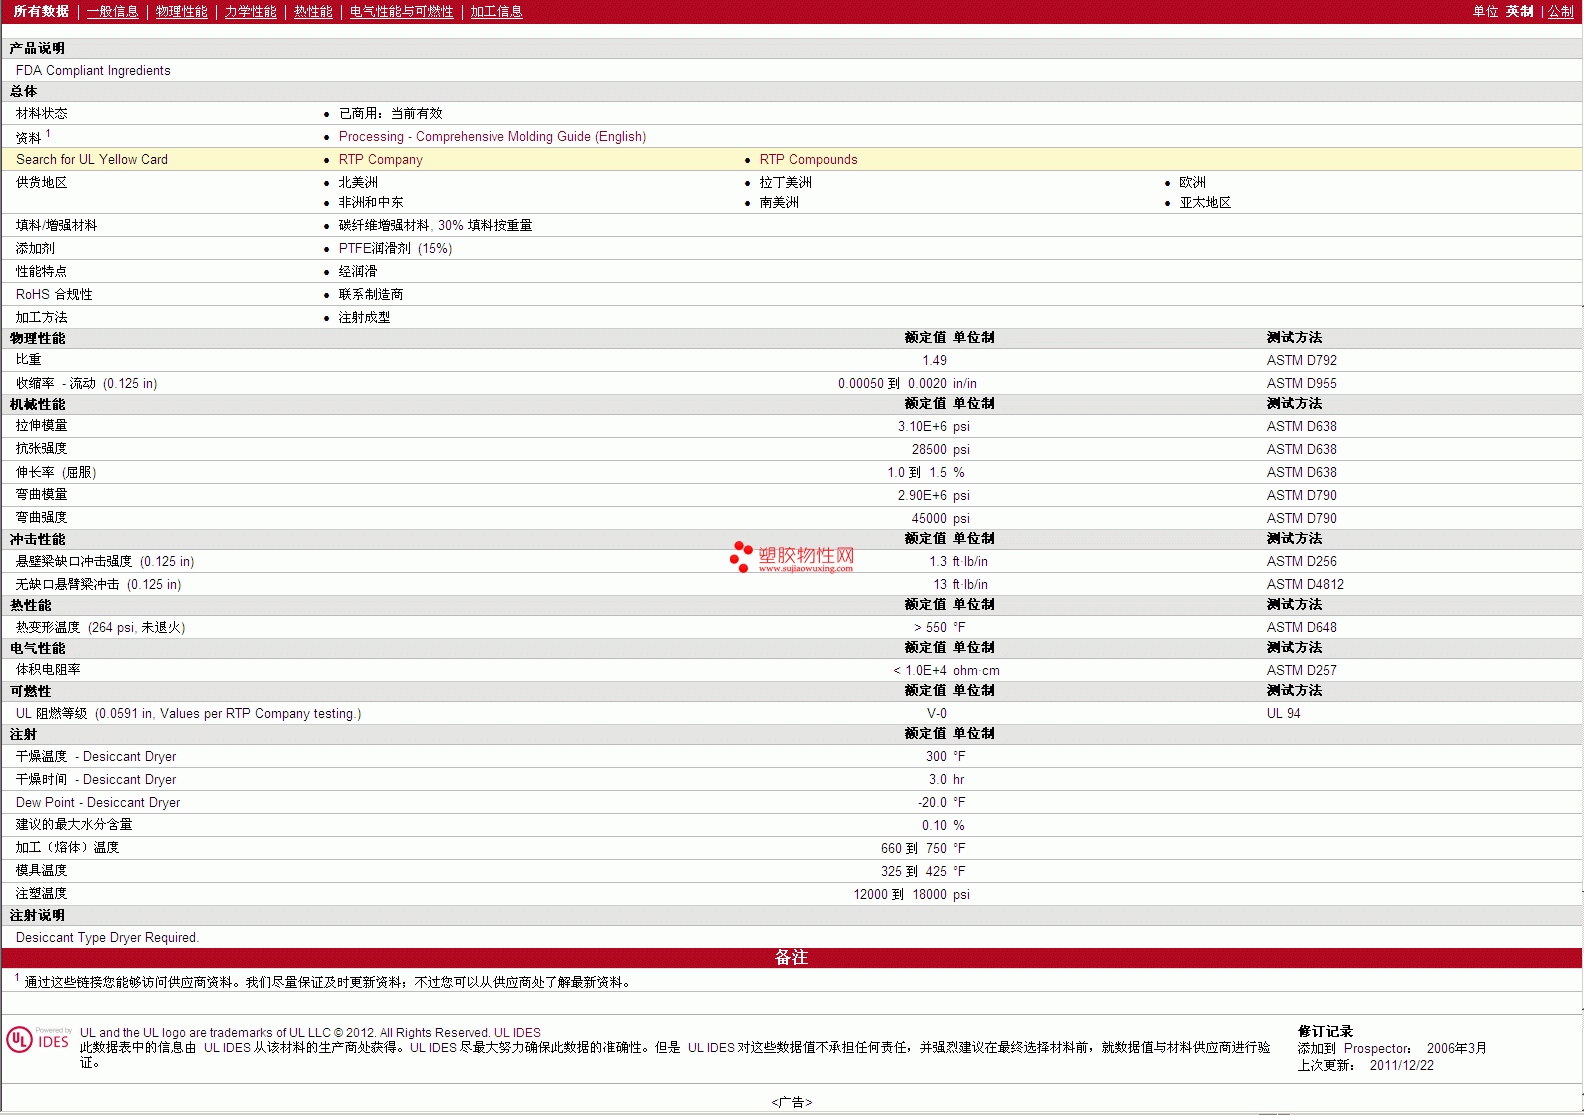This screenshot has height=1115, width=1584.
Task: Select UL 94 test method text
Action: 1283,714
